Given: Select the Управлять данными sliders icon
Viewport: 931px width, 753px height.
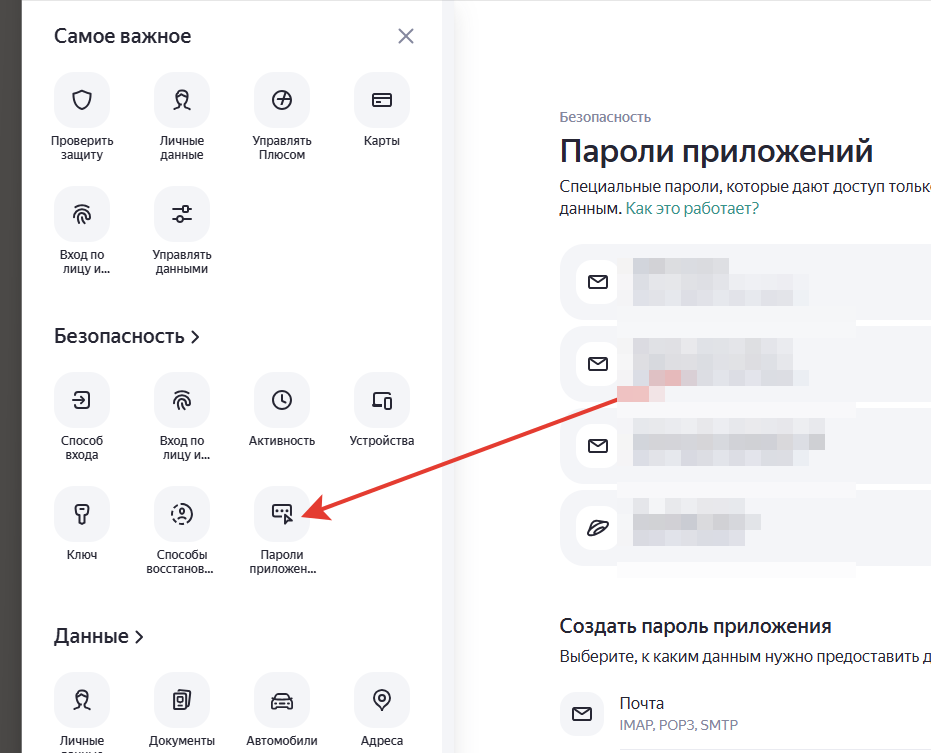Looking at the screenshot, I should click(x=181, y=214).
